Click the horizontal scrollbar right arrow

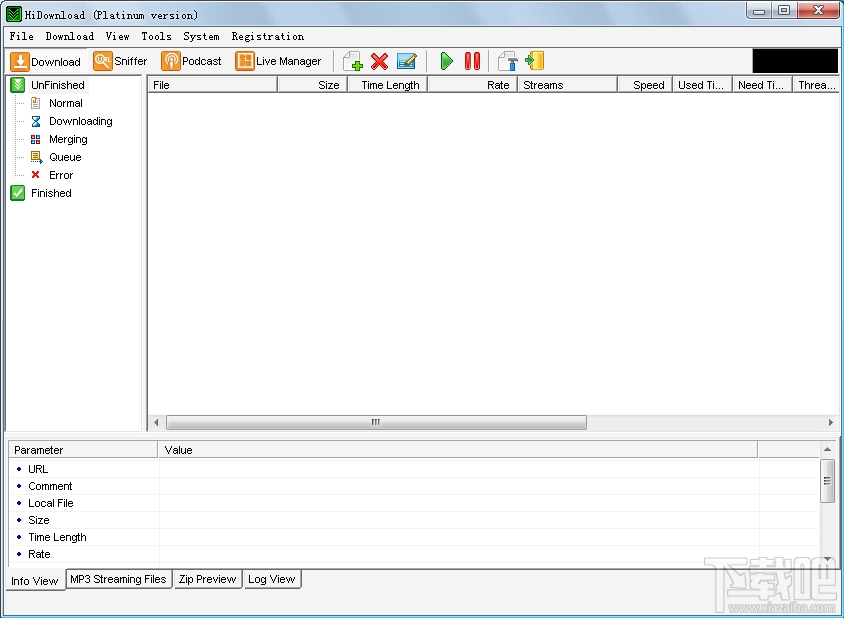[831, 423]
